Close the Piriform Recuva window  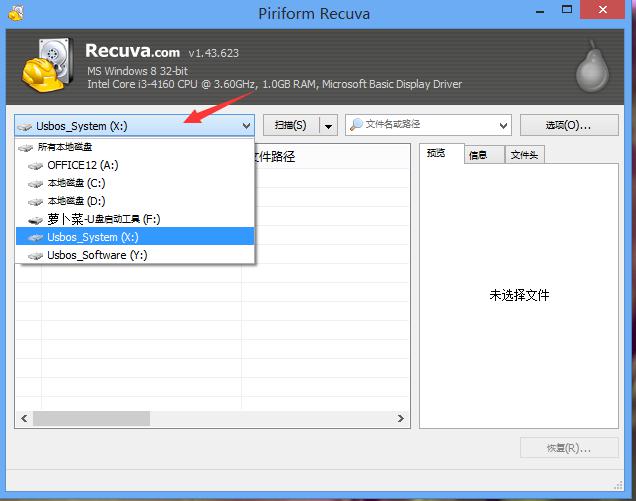(x=602, y=10)
